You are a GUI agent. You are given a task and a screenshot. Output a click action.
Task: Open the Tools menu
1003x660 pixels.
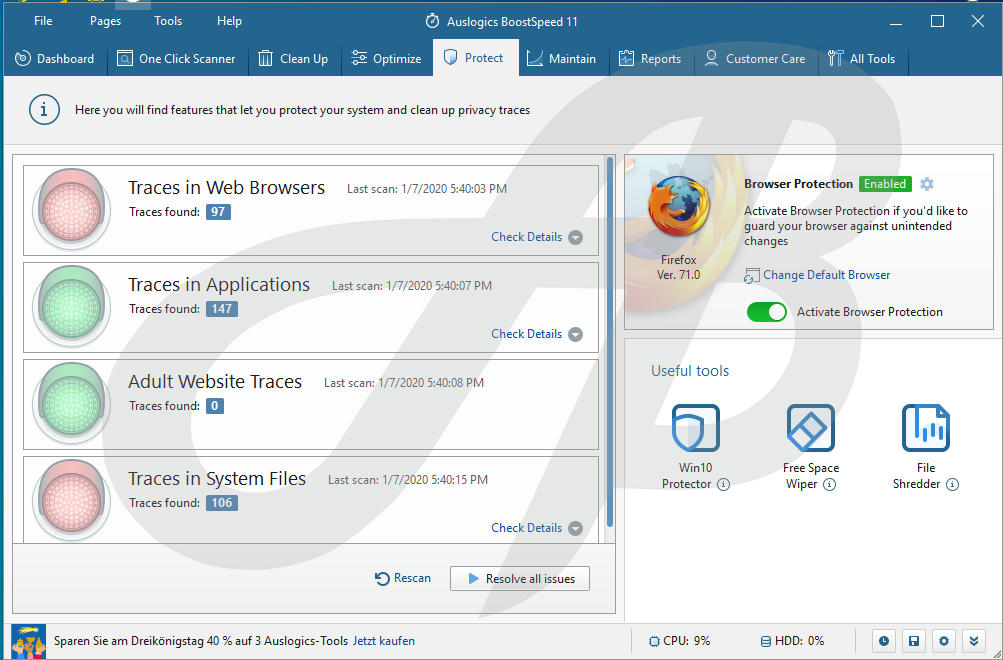point(168,21)
